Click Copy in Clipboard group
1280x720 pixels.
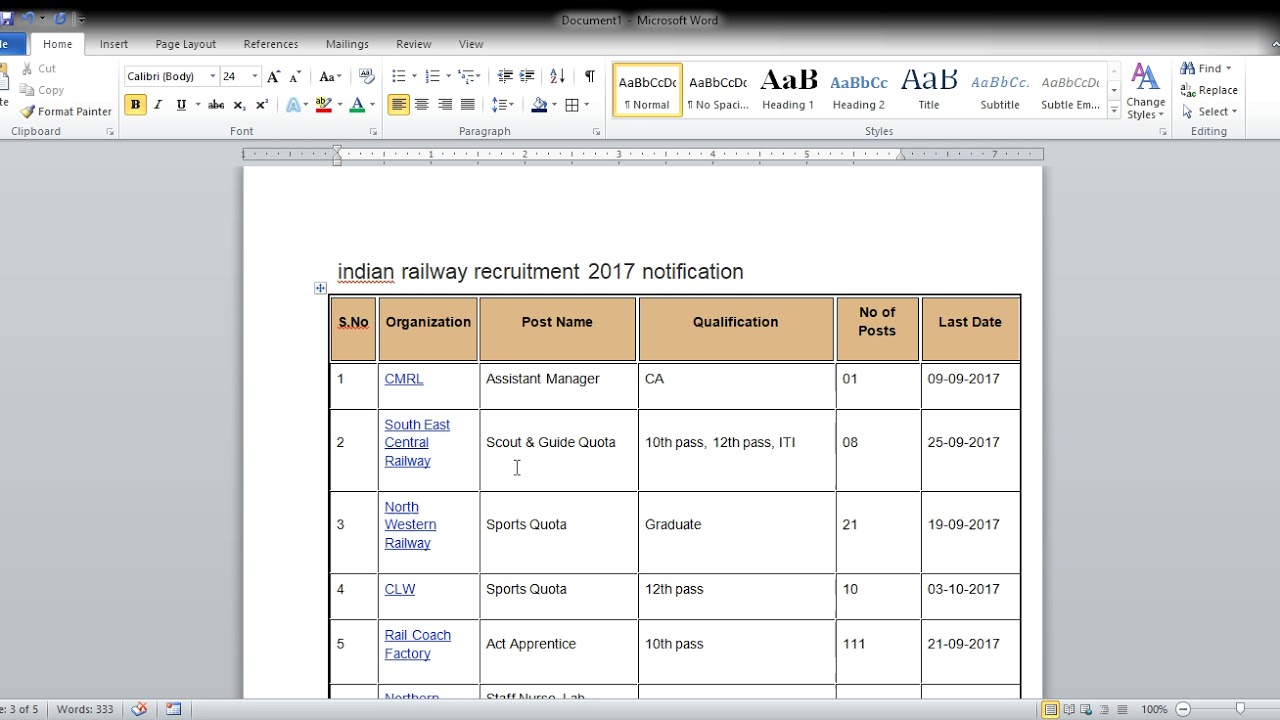42,90
